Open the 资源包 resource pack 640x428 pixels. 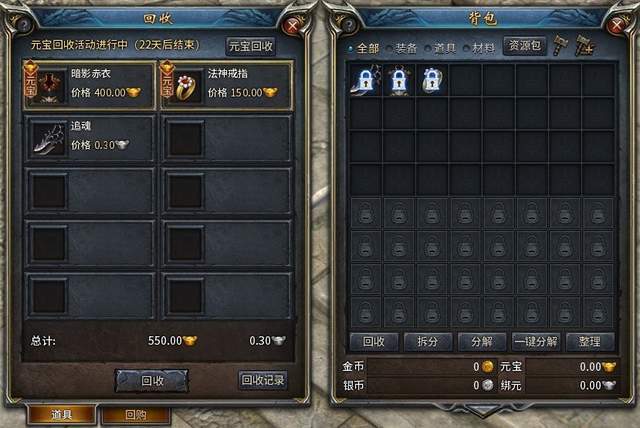pyautogui.click(x=524, y=46)
